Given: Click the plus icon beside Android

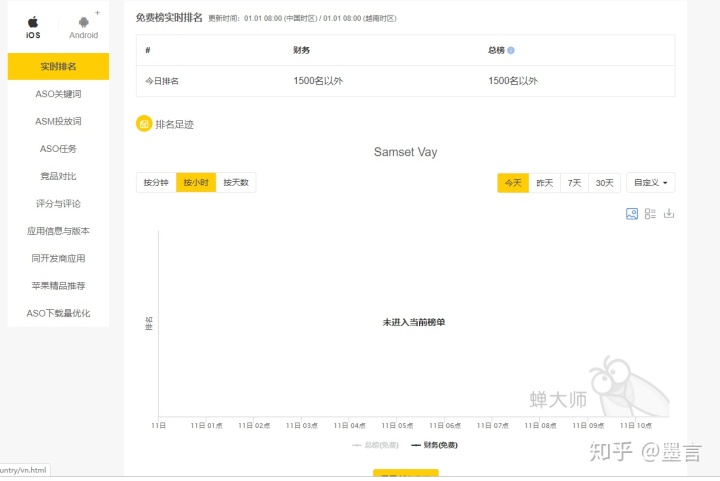Looking at the screenshot, I should coord(97,13).
